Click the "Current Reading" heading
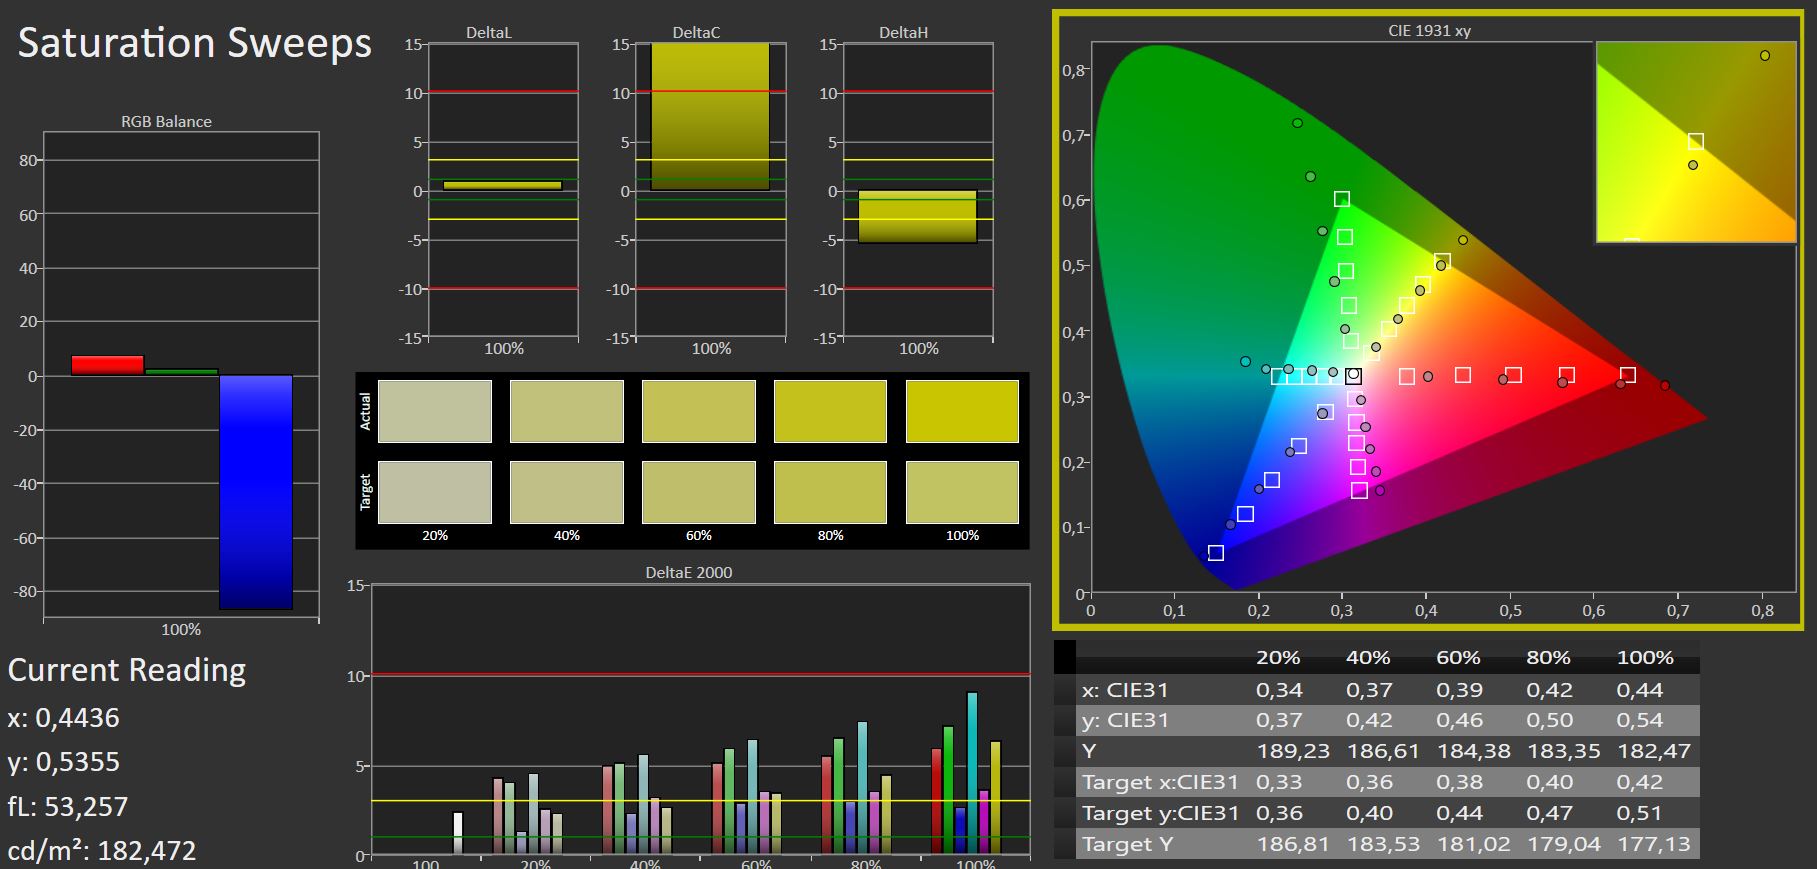Viewport: 1817px width, 869px height. click(127, 670)
